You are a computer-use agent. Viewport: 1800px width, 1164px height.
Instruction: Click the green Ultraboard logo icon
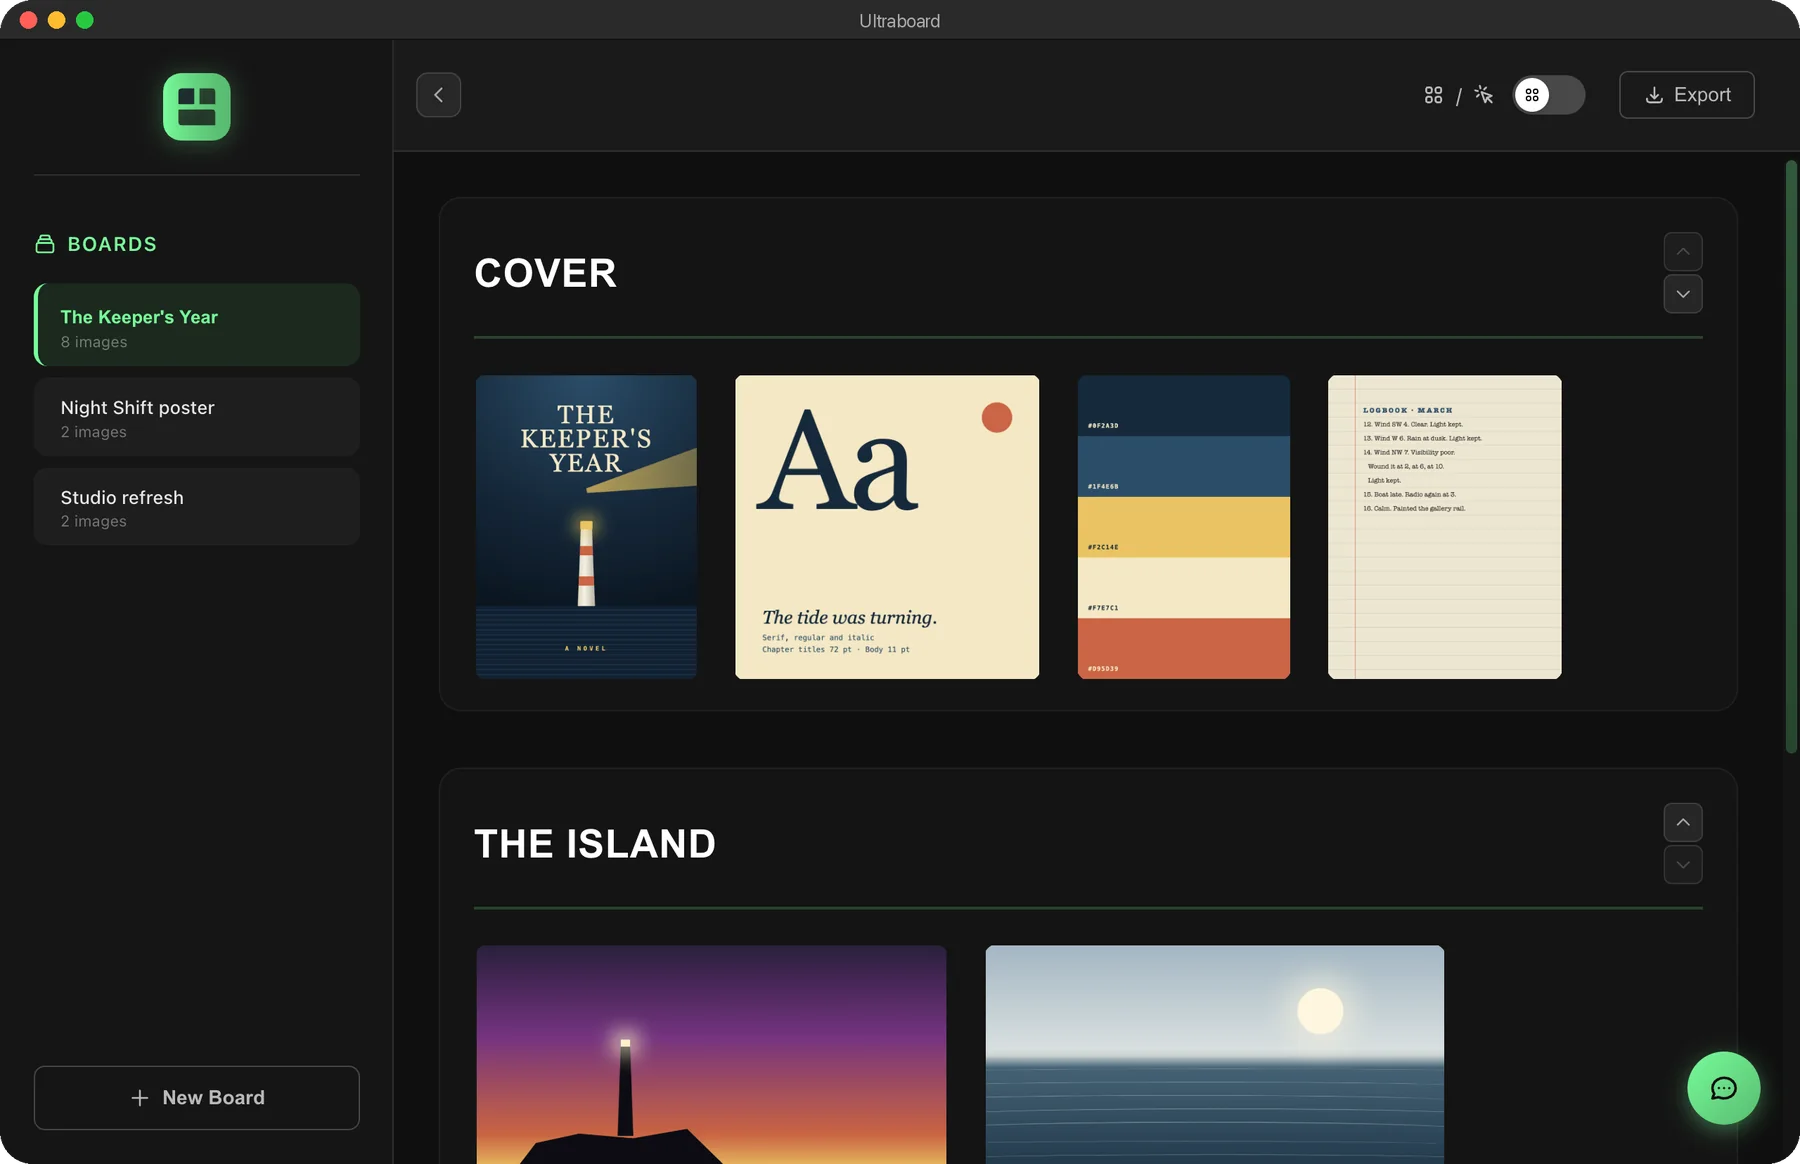[197, 107]
